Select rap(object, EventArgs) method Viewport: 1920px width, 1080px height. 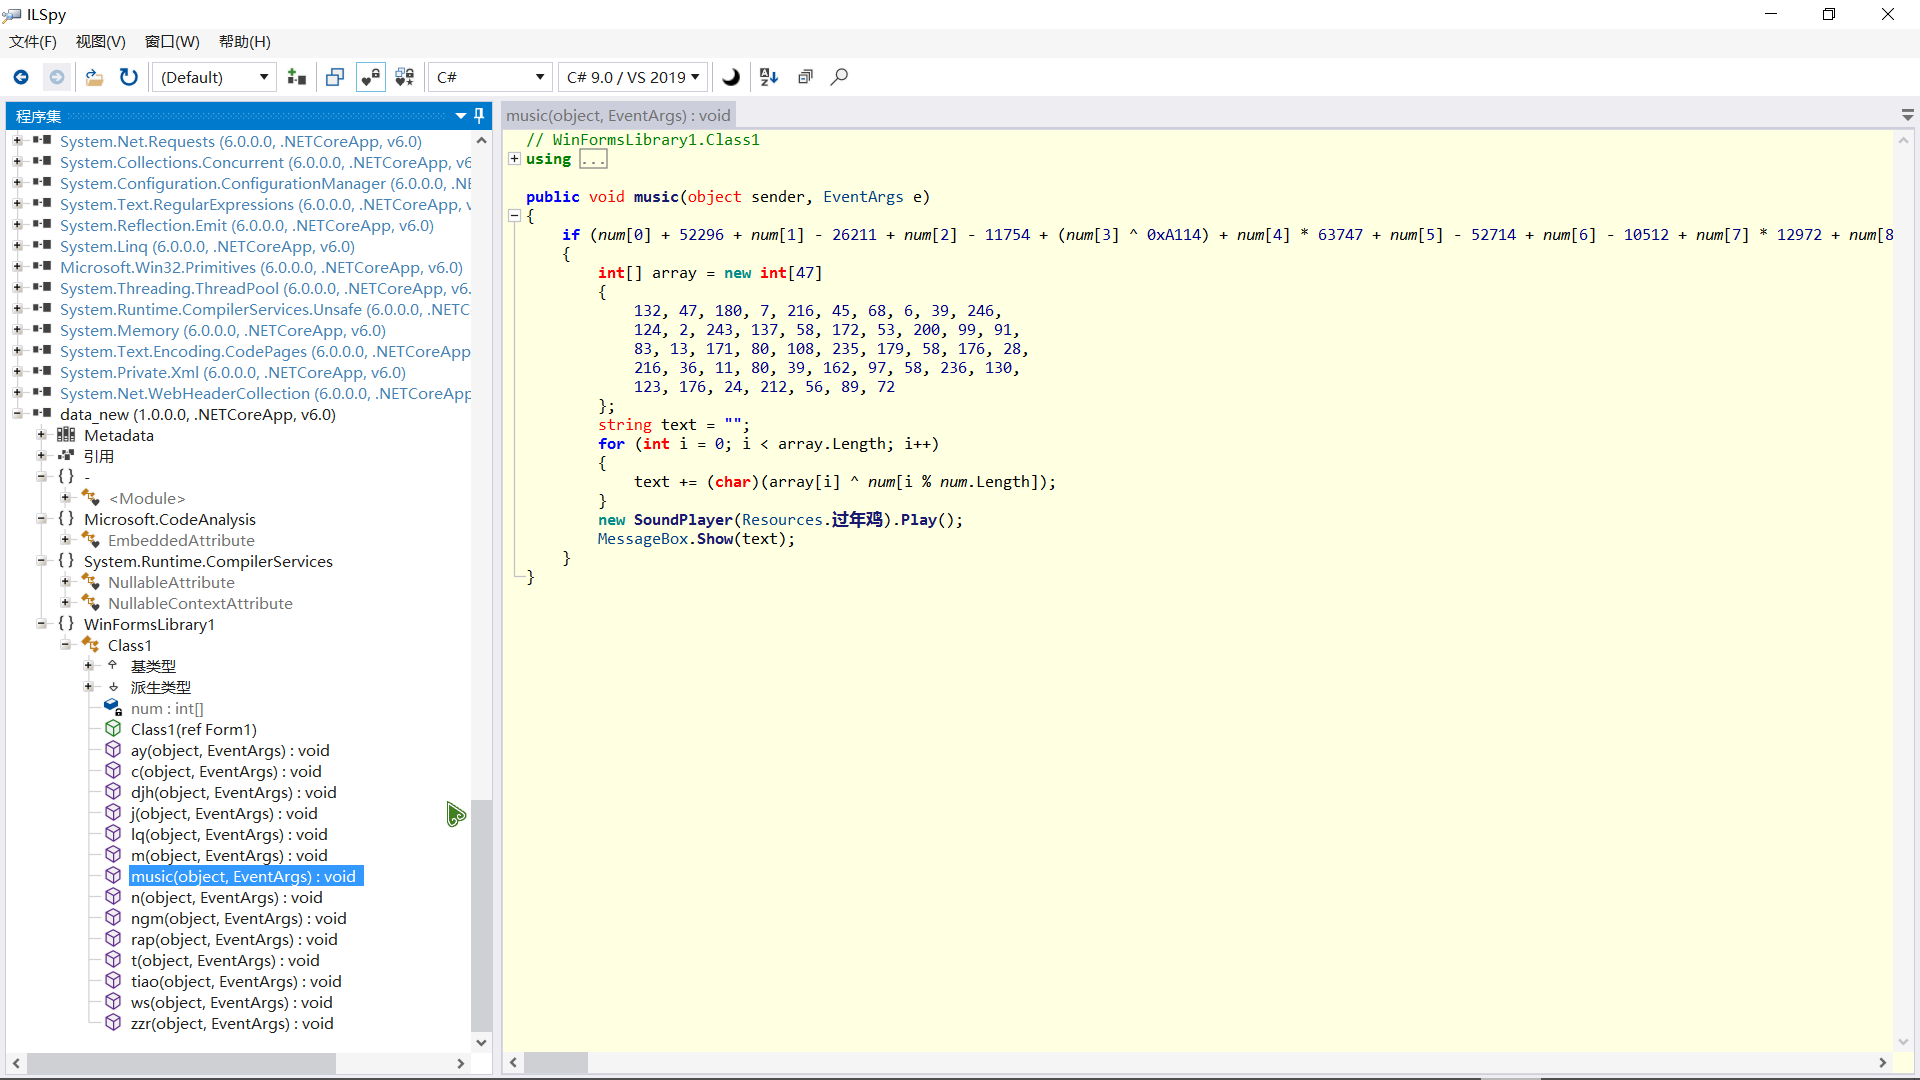(234, 939)
